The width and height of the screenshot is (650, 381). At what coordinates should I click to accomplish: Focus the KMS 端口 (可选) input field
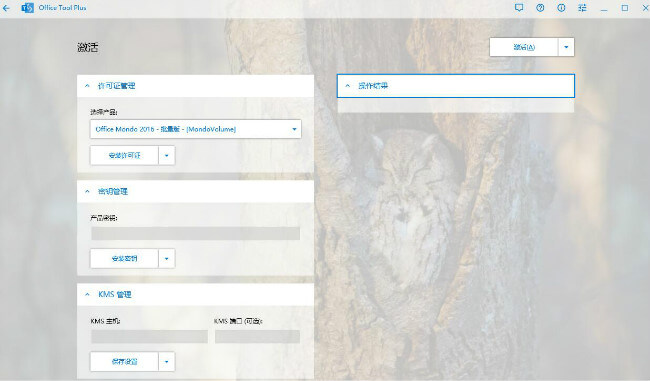[x=257, y=337]
